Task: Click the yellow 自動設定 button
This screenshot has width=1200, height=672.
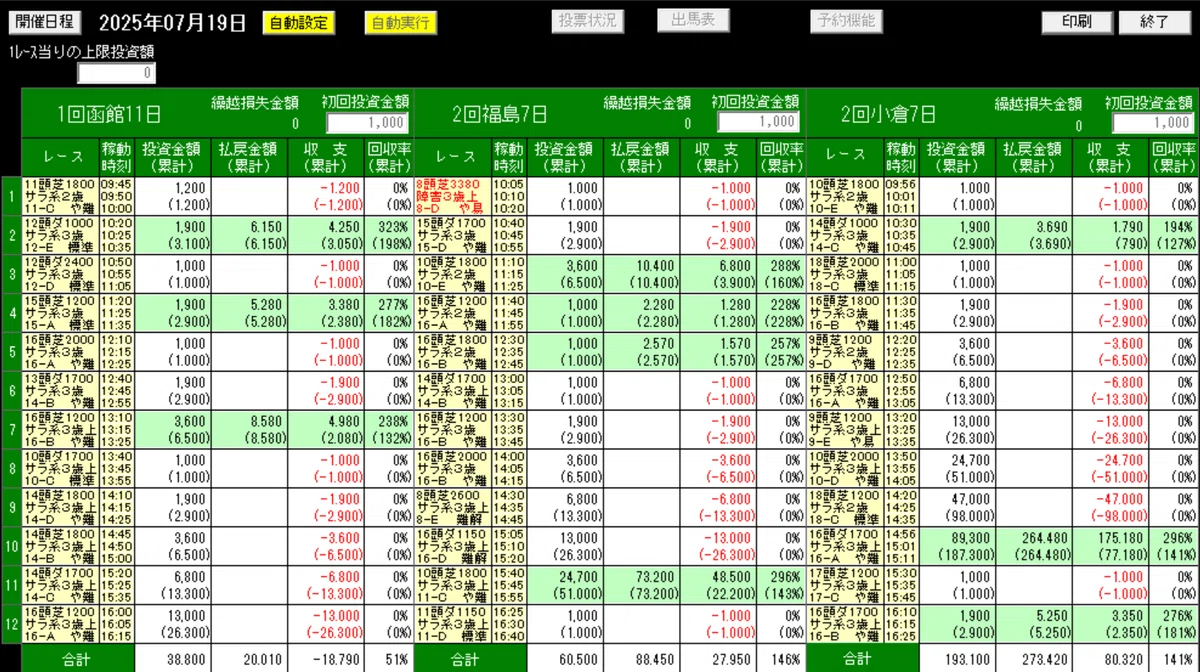Action: 299,22
